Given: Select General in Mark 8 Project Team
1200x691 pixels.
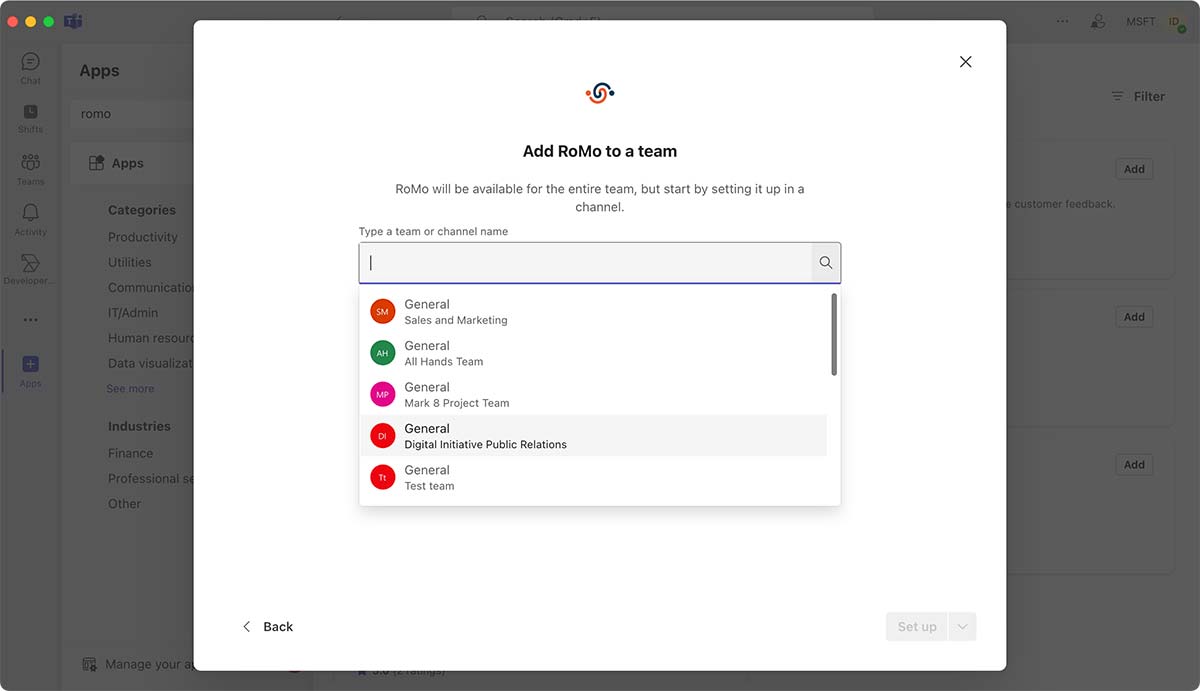Looking at the screenshot, I should pos(593,395).
